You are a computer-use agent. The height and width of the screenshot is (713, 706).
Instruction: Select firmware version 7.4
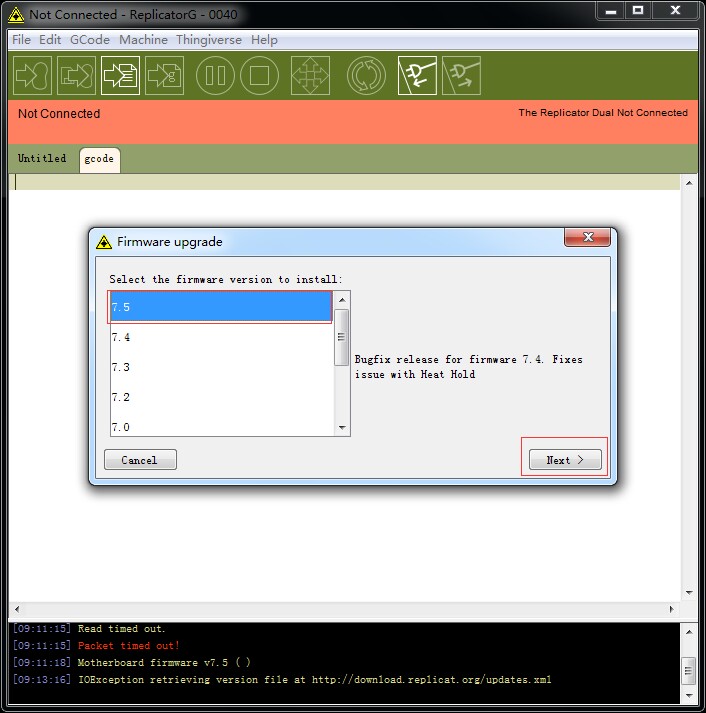coord(221,337)
